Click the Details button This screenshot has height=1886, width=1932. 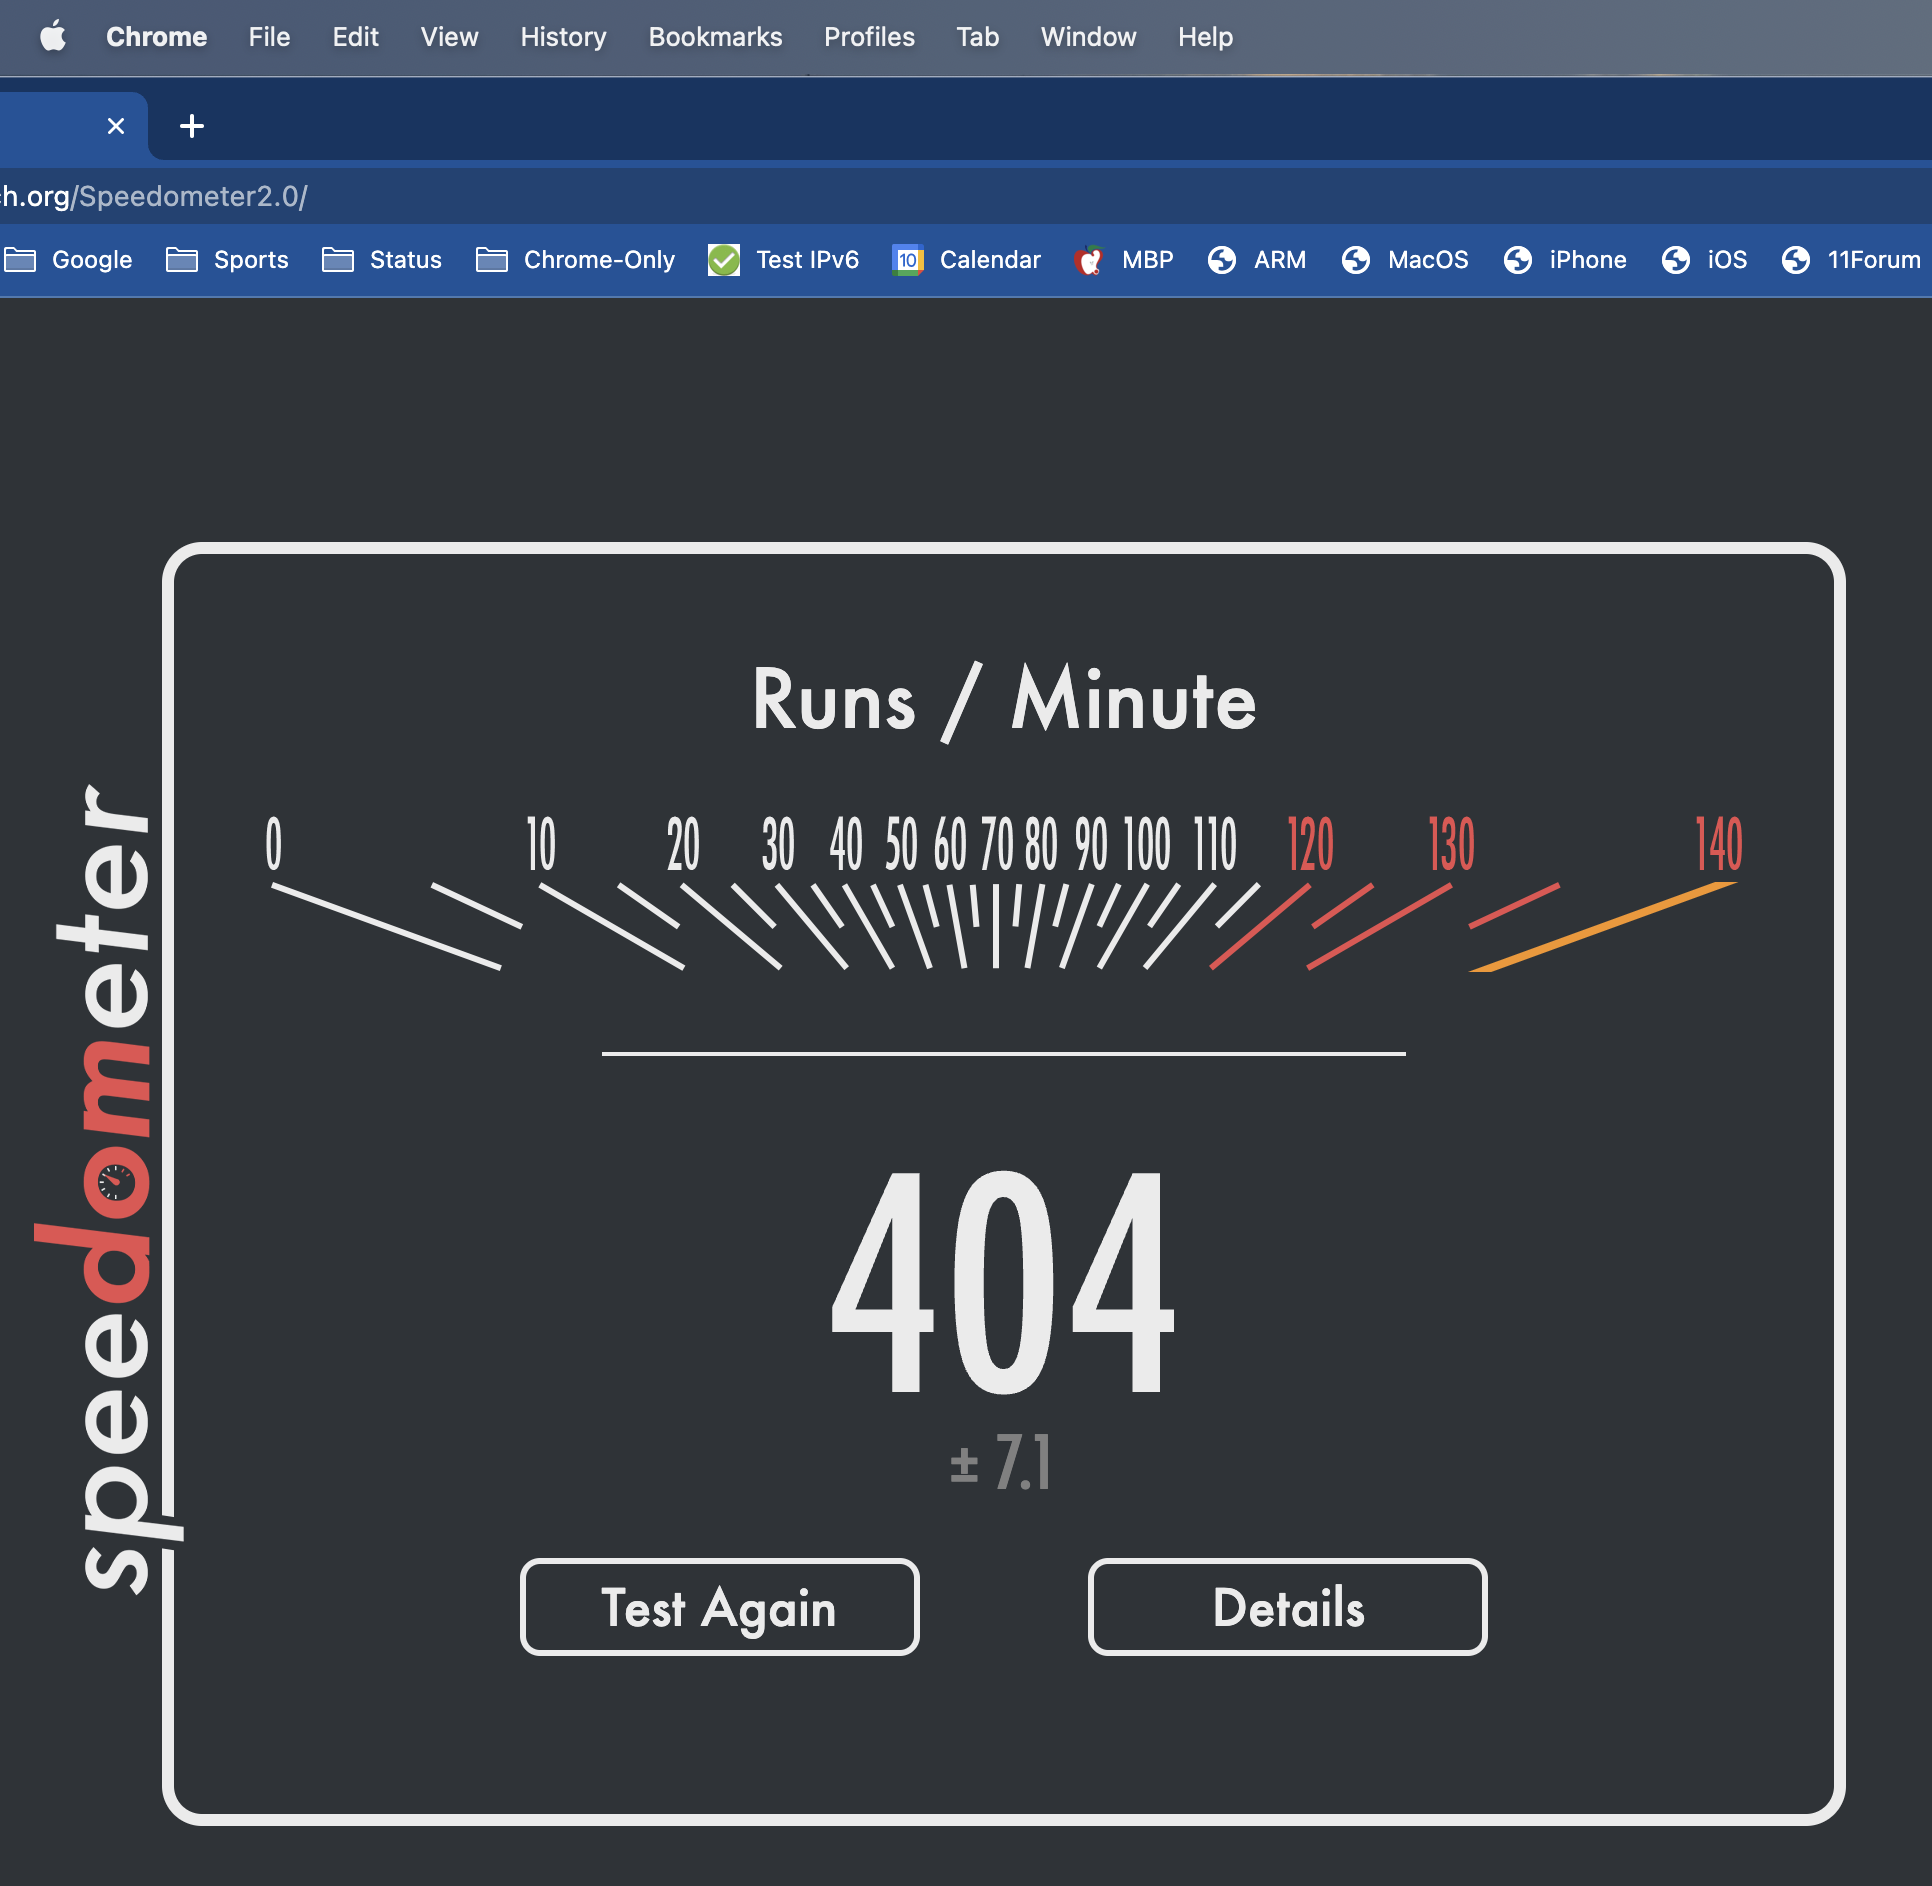coord(1286,1608)
